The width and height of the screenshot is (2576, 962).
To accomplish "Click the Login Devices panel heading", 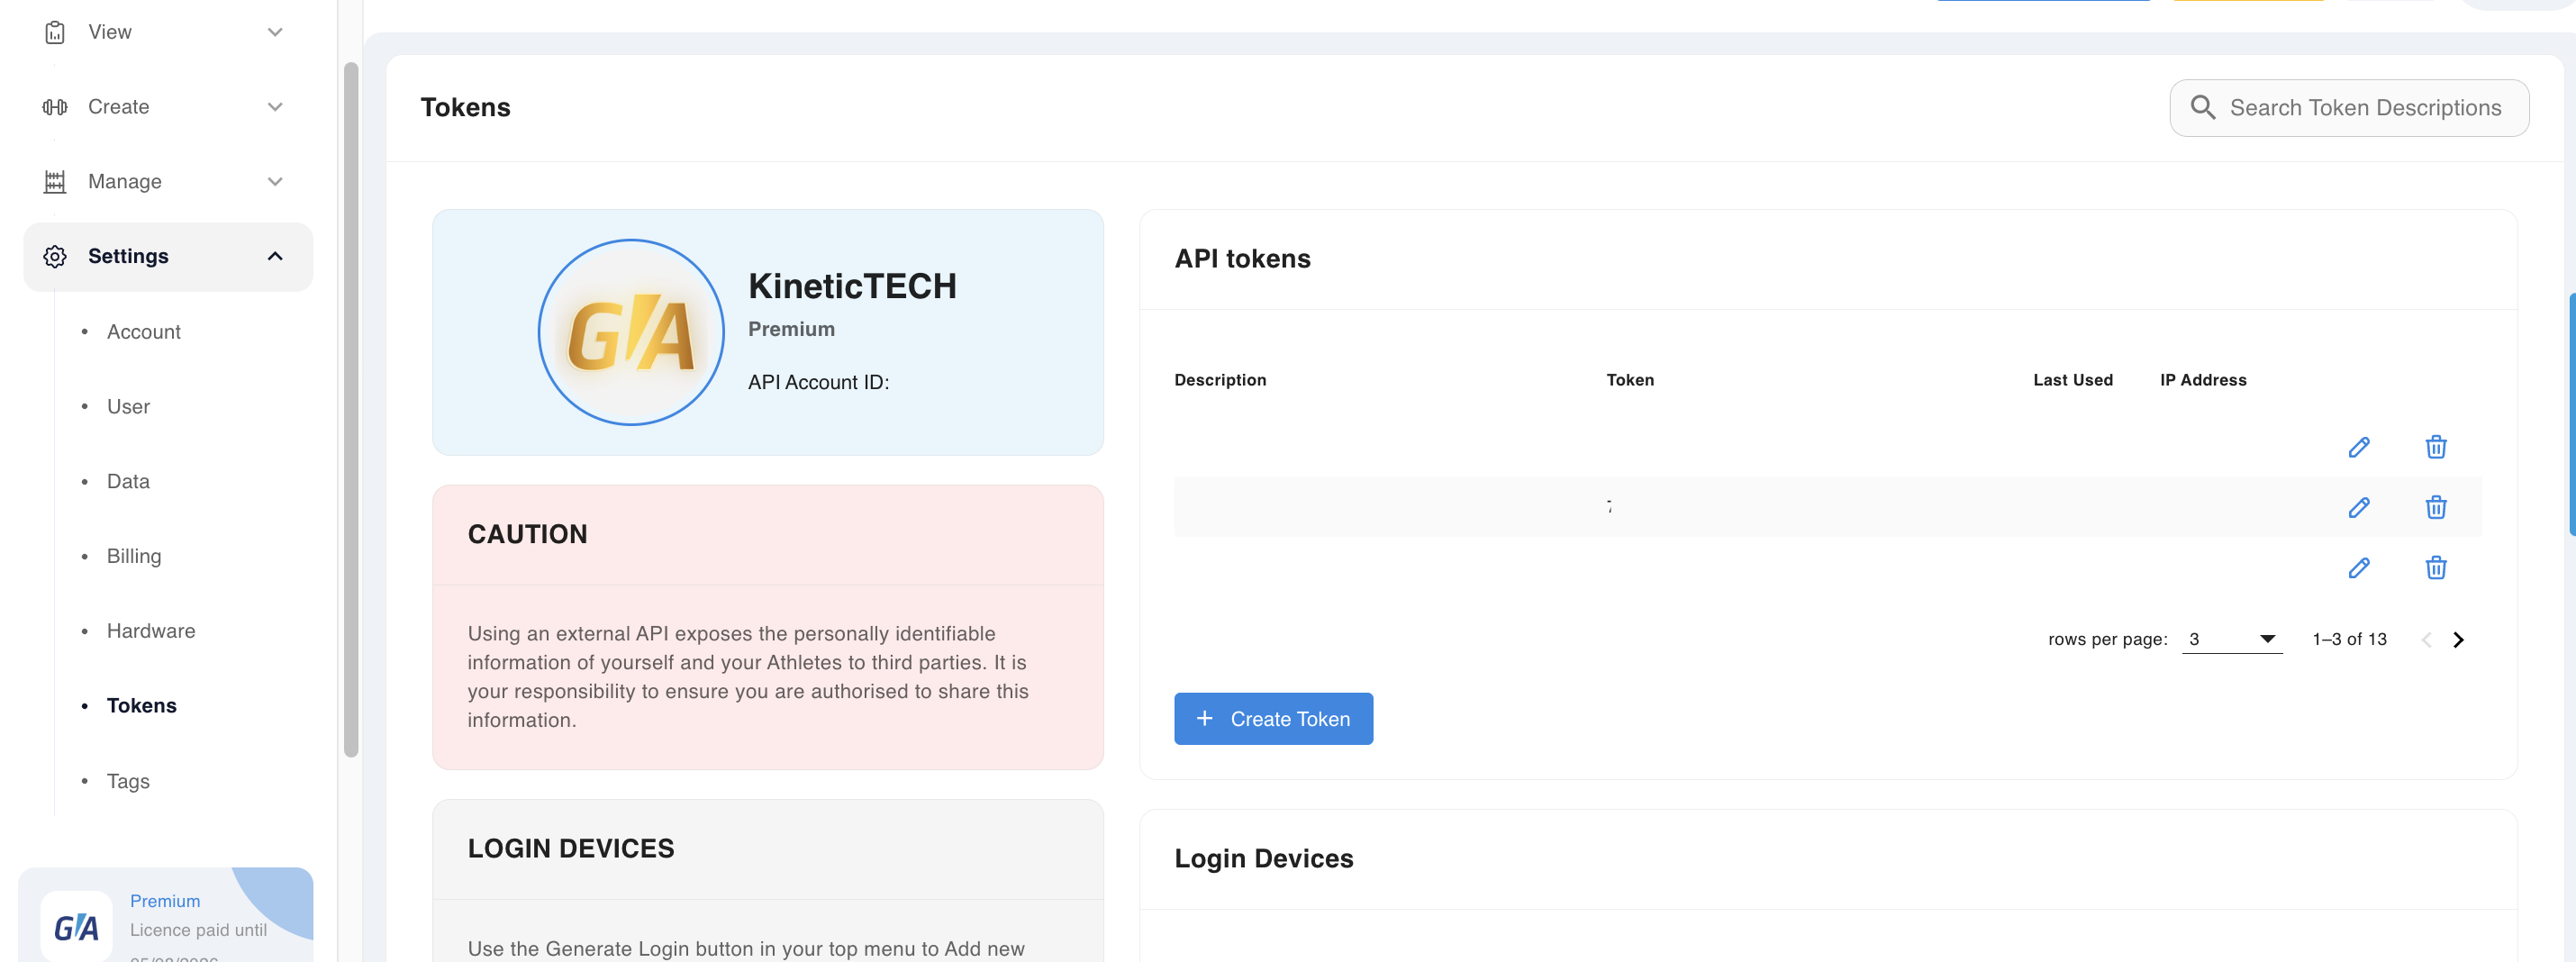I will 1263,859.
